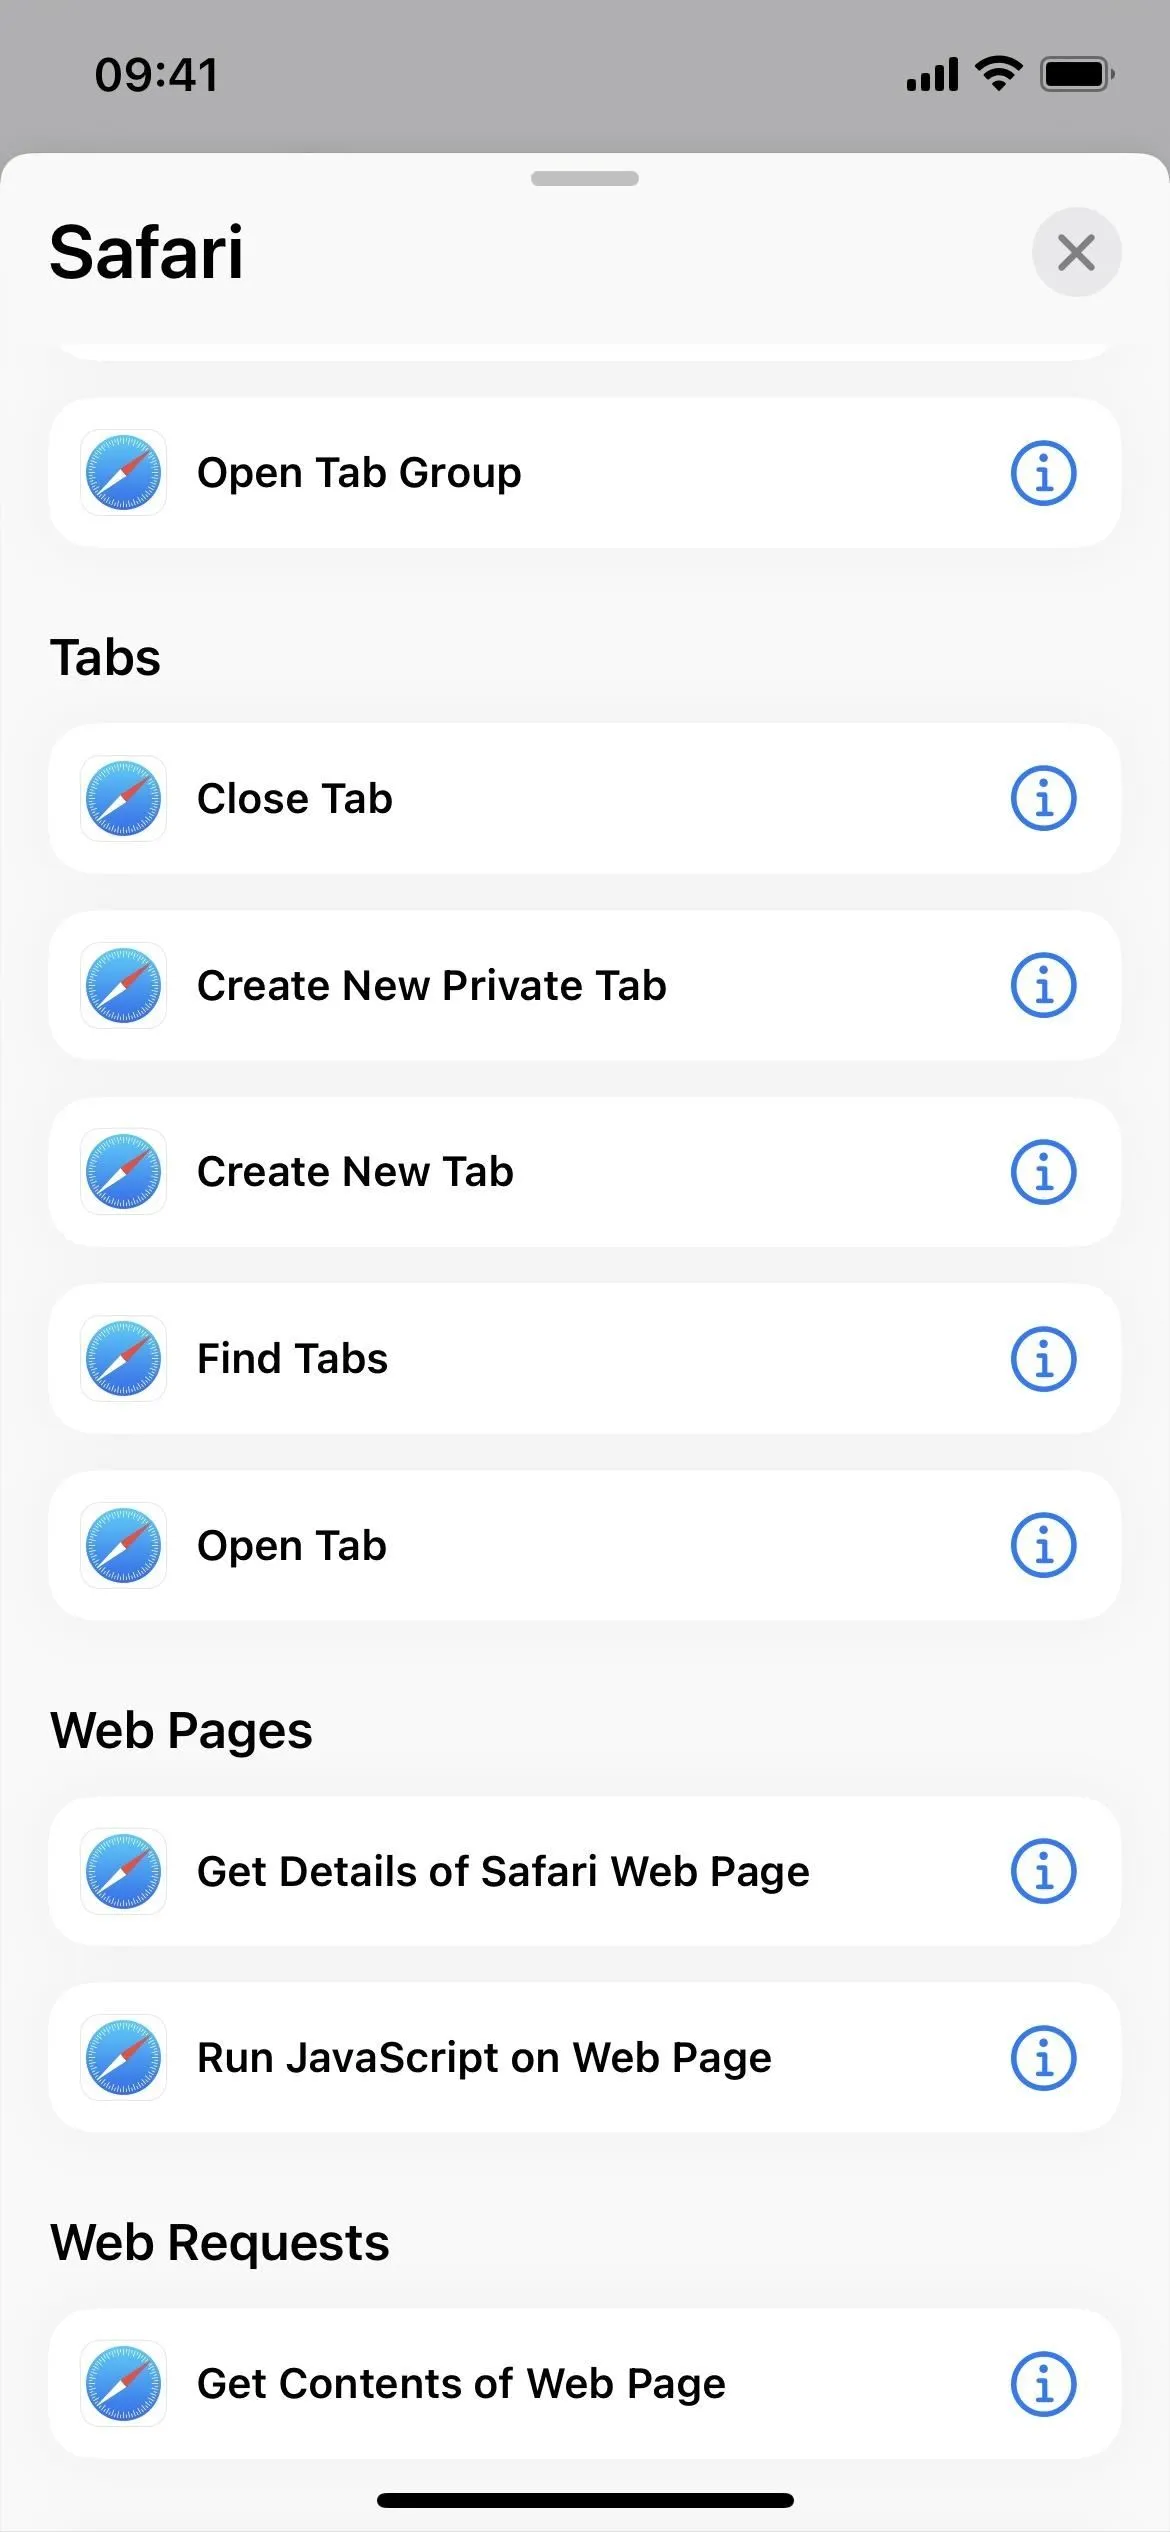Add the Open Tab Group action
This screenshot has width=1170, height=2532.
tap(584, 473)
